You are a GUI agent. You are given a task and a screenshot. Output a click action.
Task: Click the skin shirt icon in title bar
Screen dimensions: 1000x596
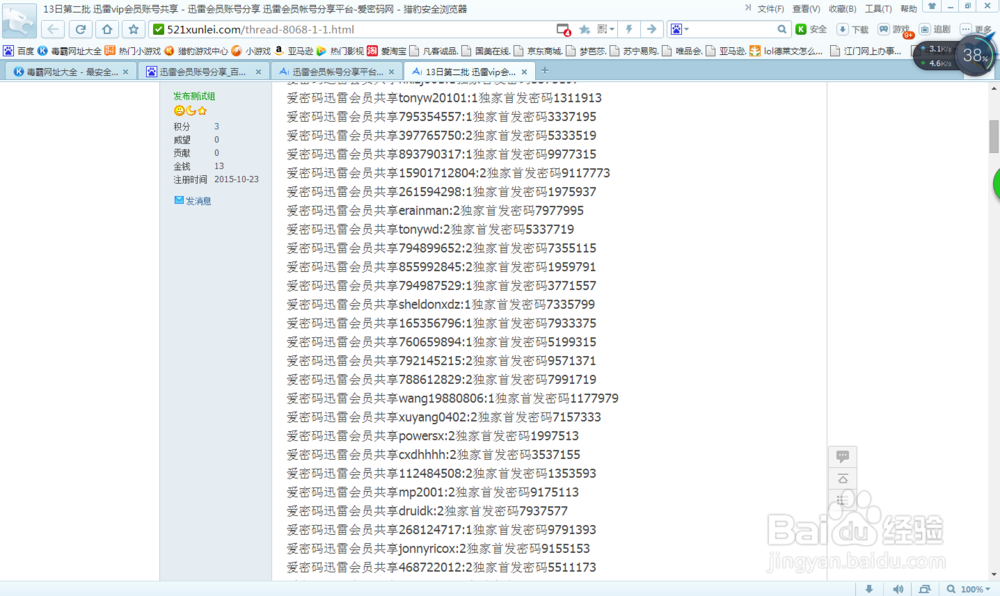pyautogui.click(x=932, y=6)
